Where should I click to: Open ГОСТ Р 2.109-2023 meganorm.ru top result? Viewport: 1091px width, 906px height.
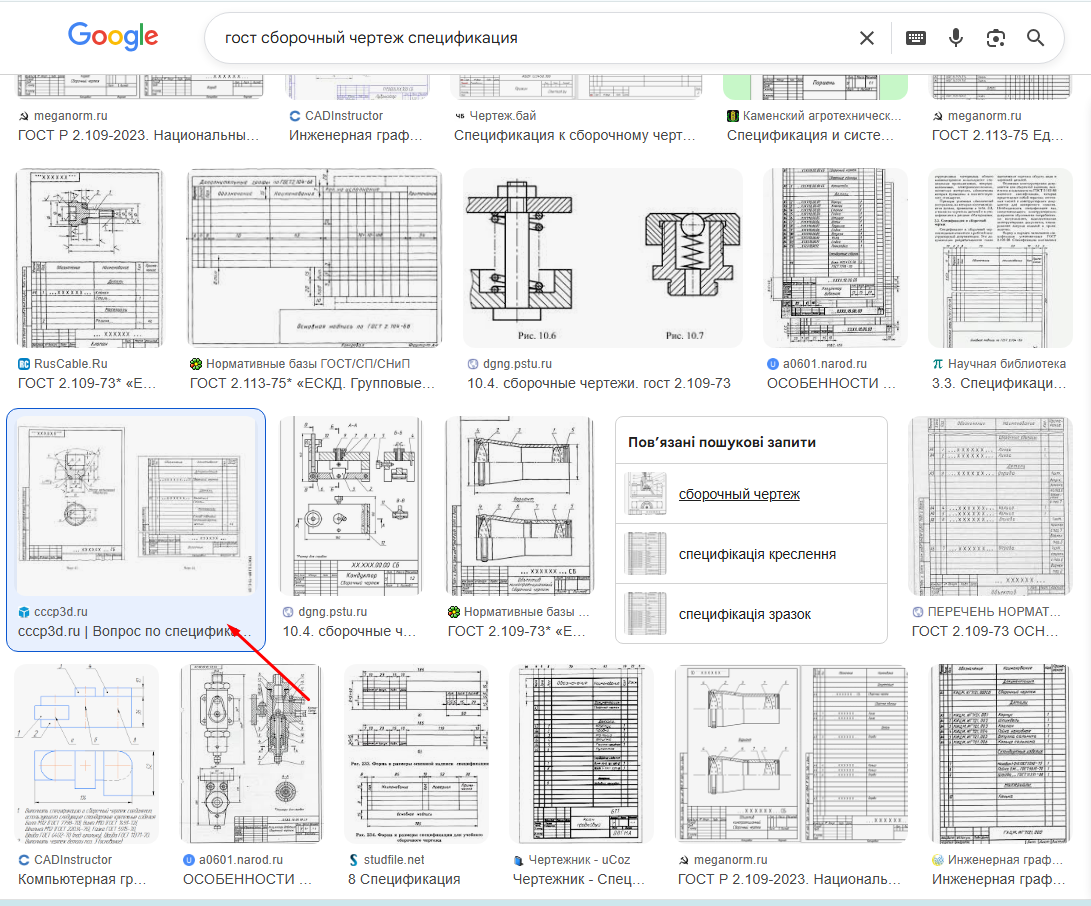click(138, 135)
